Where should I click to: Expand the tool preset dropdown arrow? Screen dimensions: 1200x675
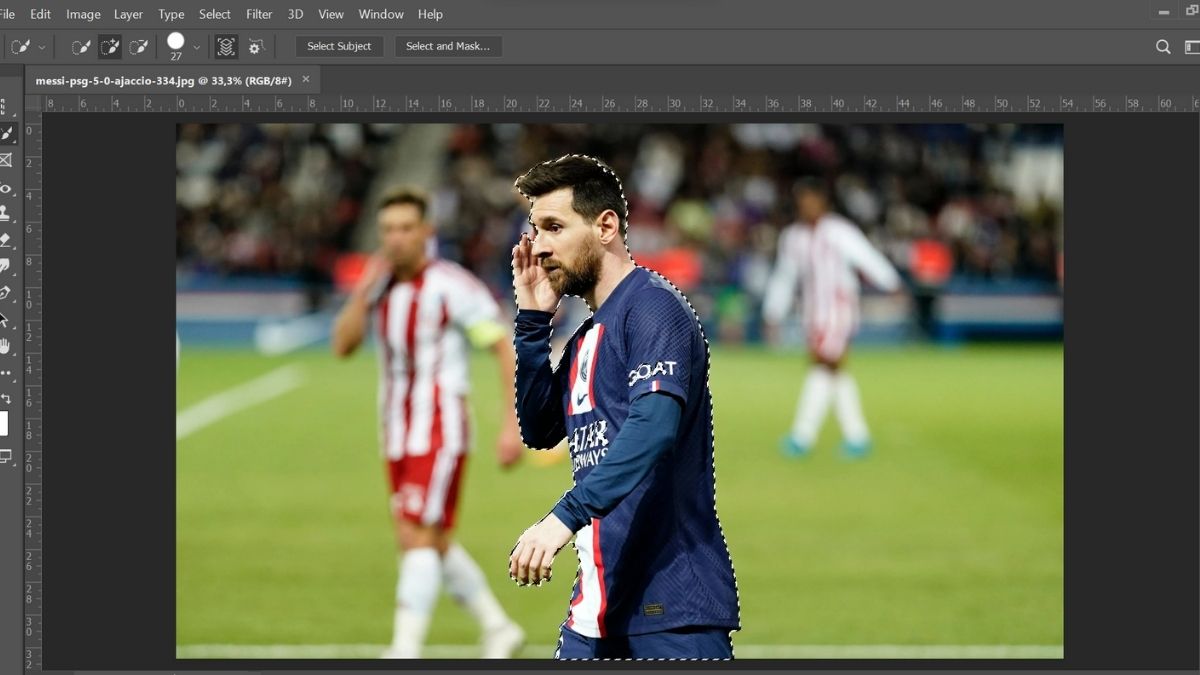[42, 47]
